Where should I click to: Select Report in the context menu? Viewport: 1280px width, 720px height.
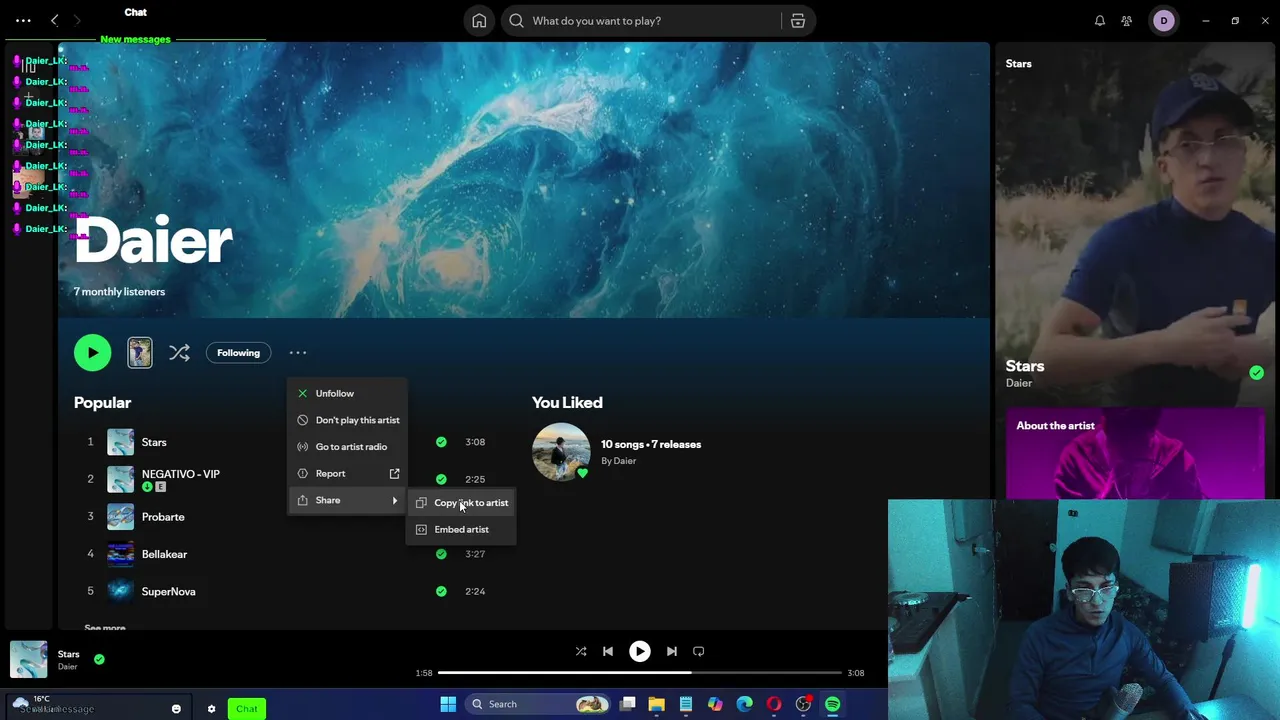coord(346,473)
